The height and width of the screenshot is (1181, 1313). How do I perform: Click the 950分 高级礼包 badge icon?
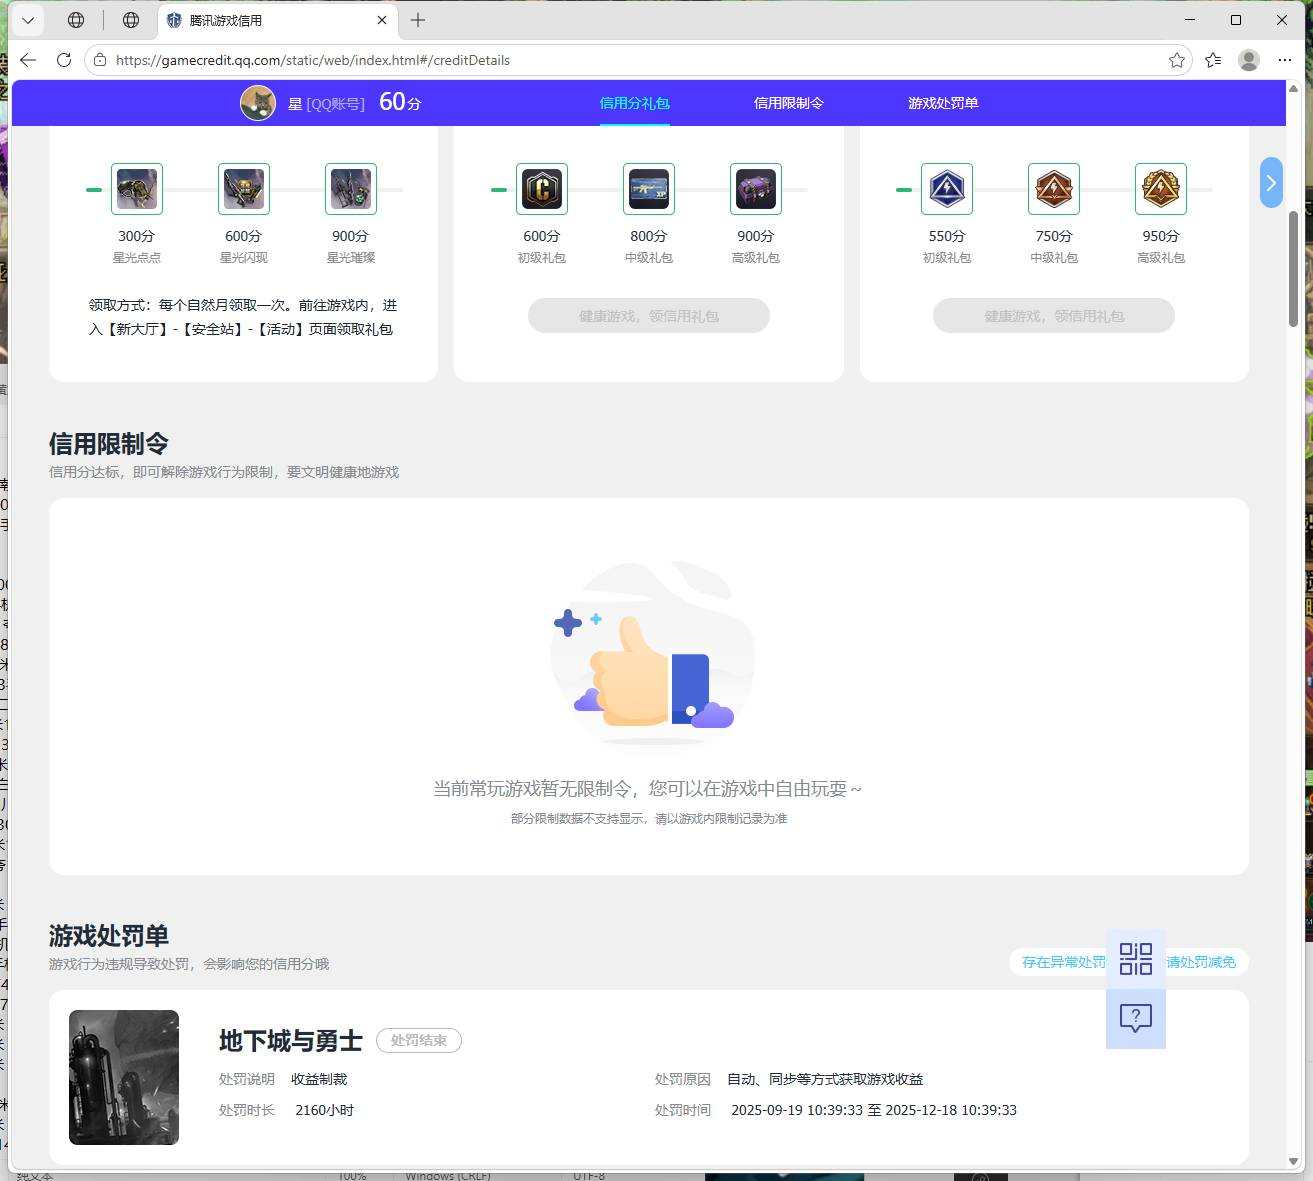point(1161,189)
